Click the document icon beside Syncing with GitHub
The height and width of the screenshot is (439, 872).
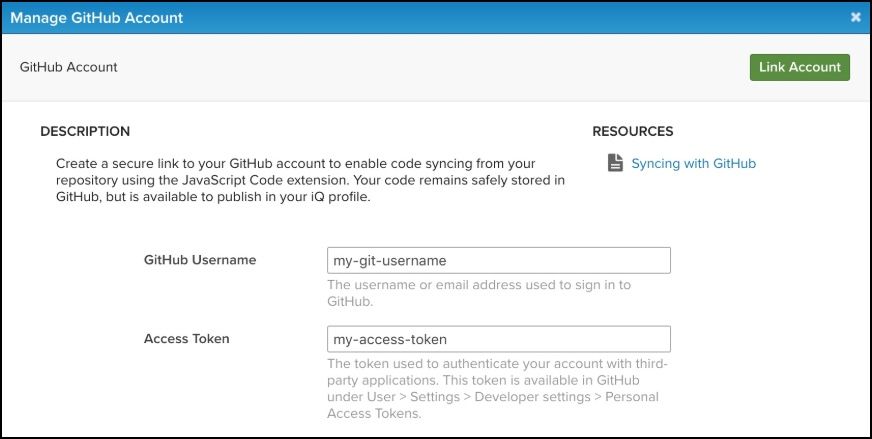coord(616,163)
